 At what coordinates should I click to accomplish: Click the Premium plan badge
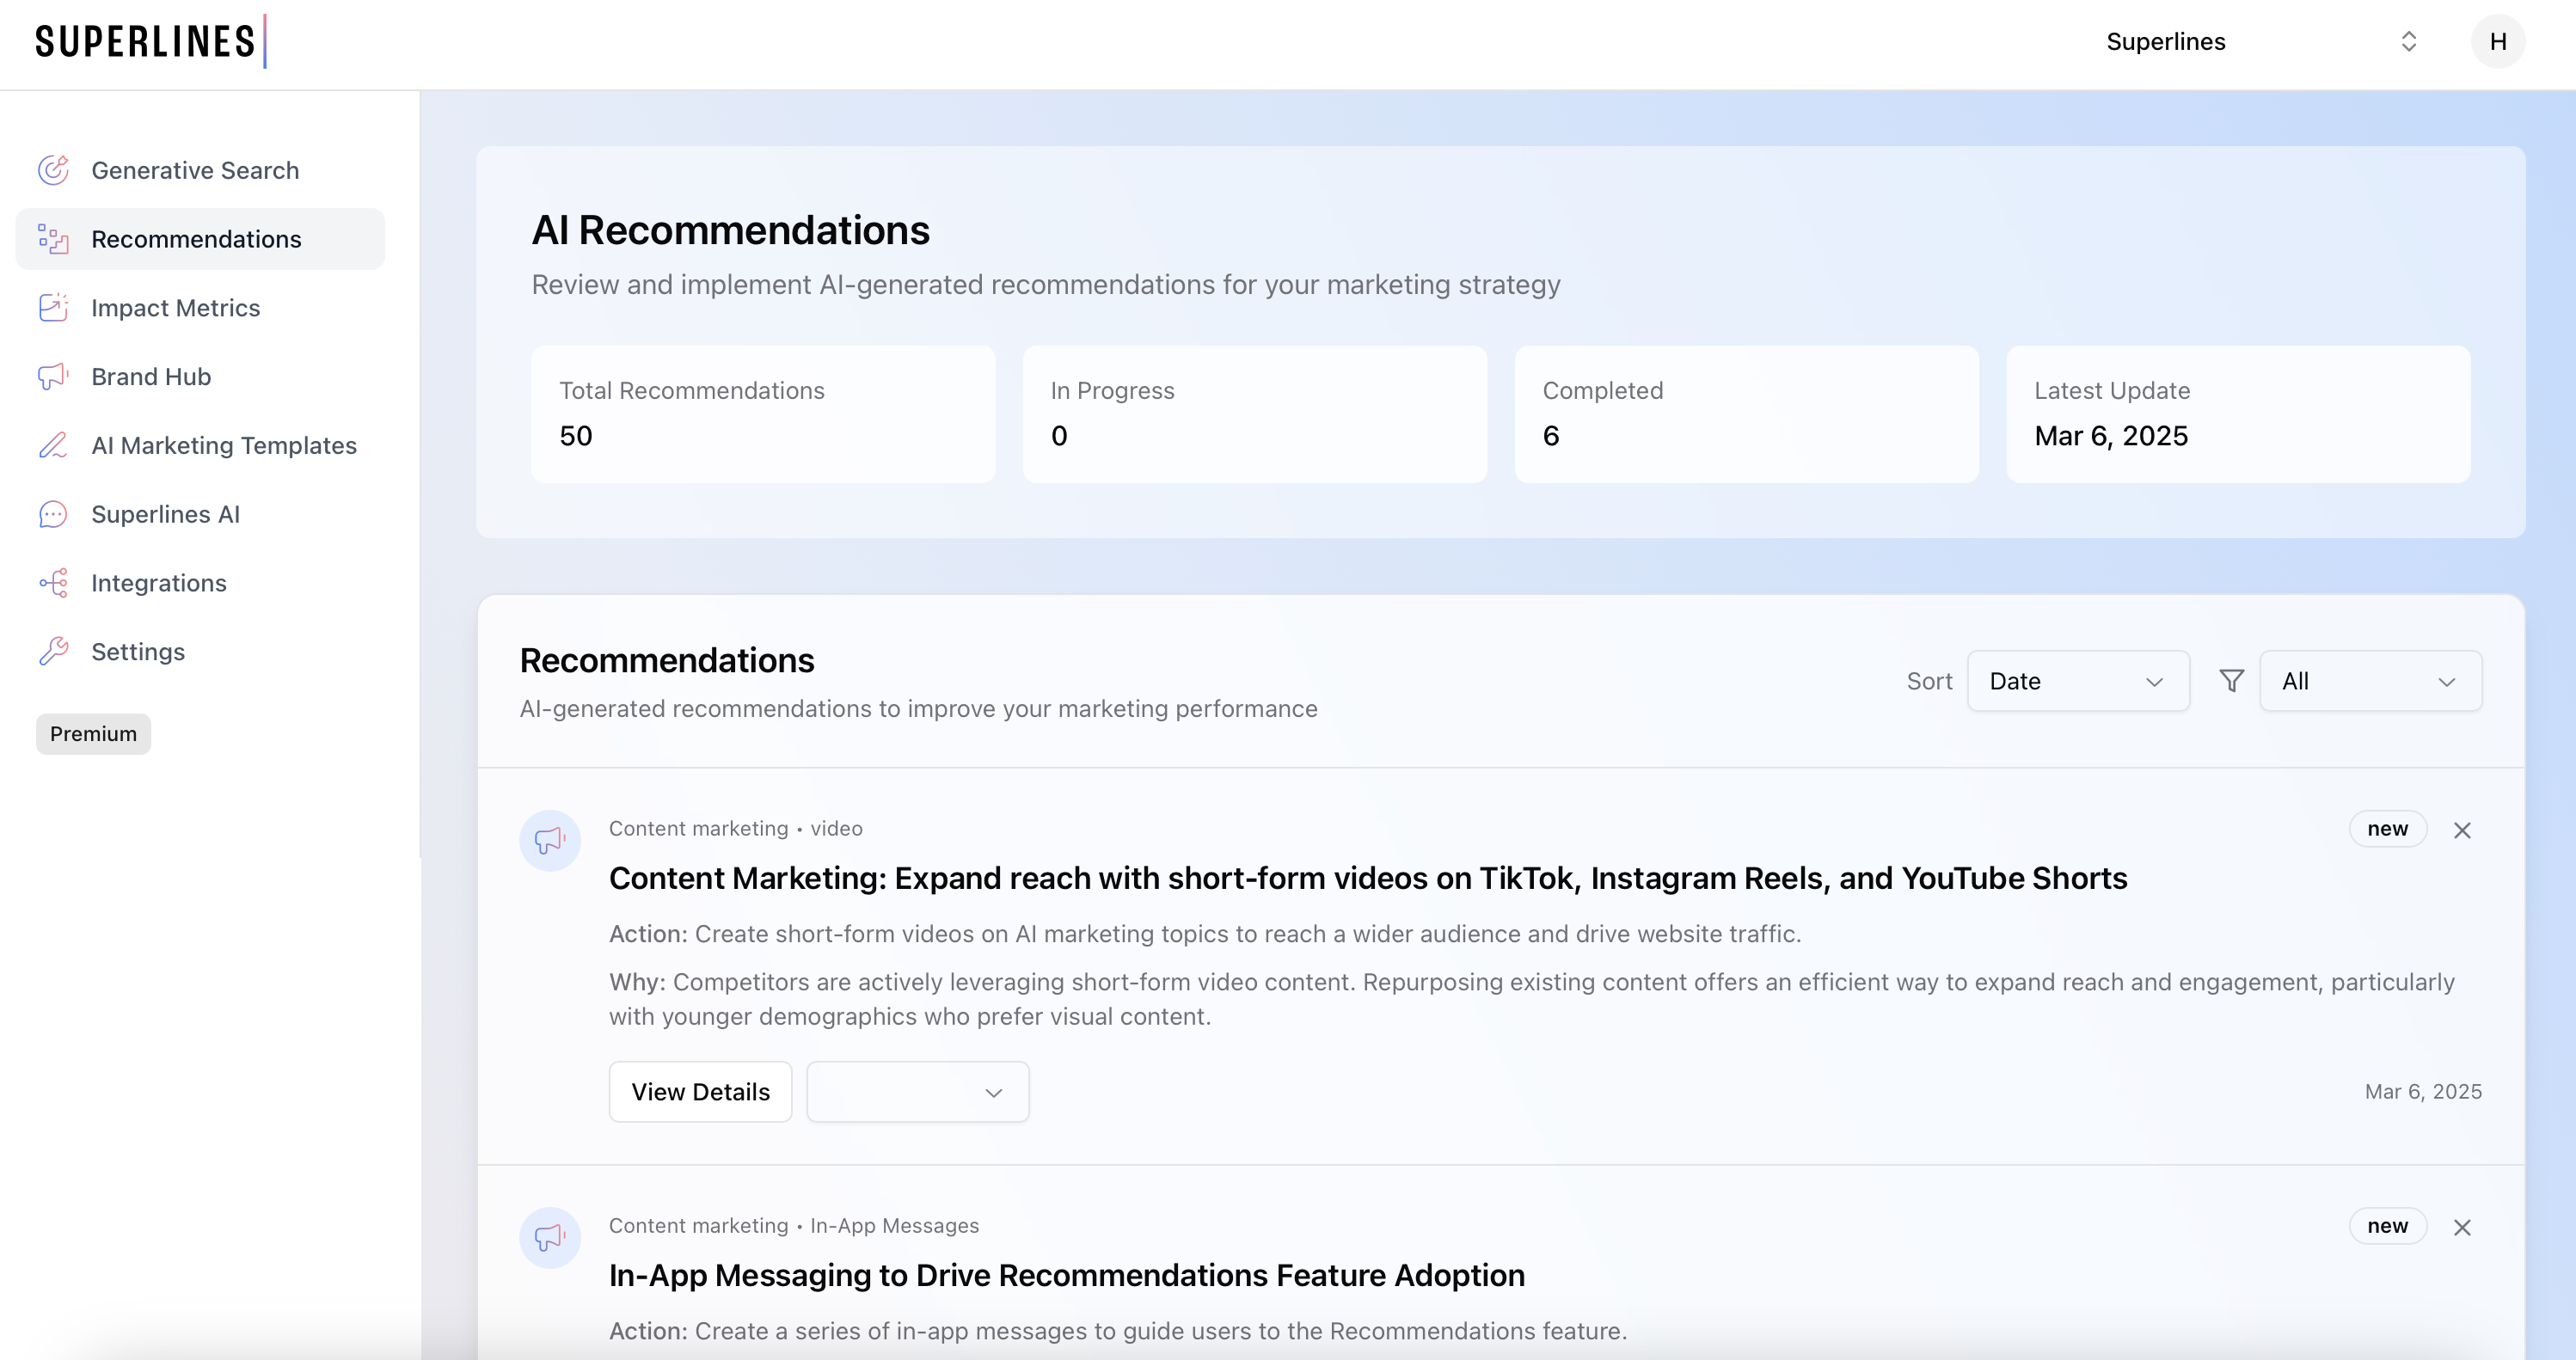click(93, 734)
